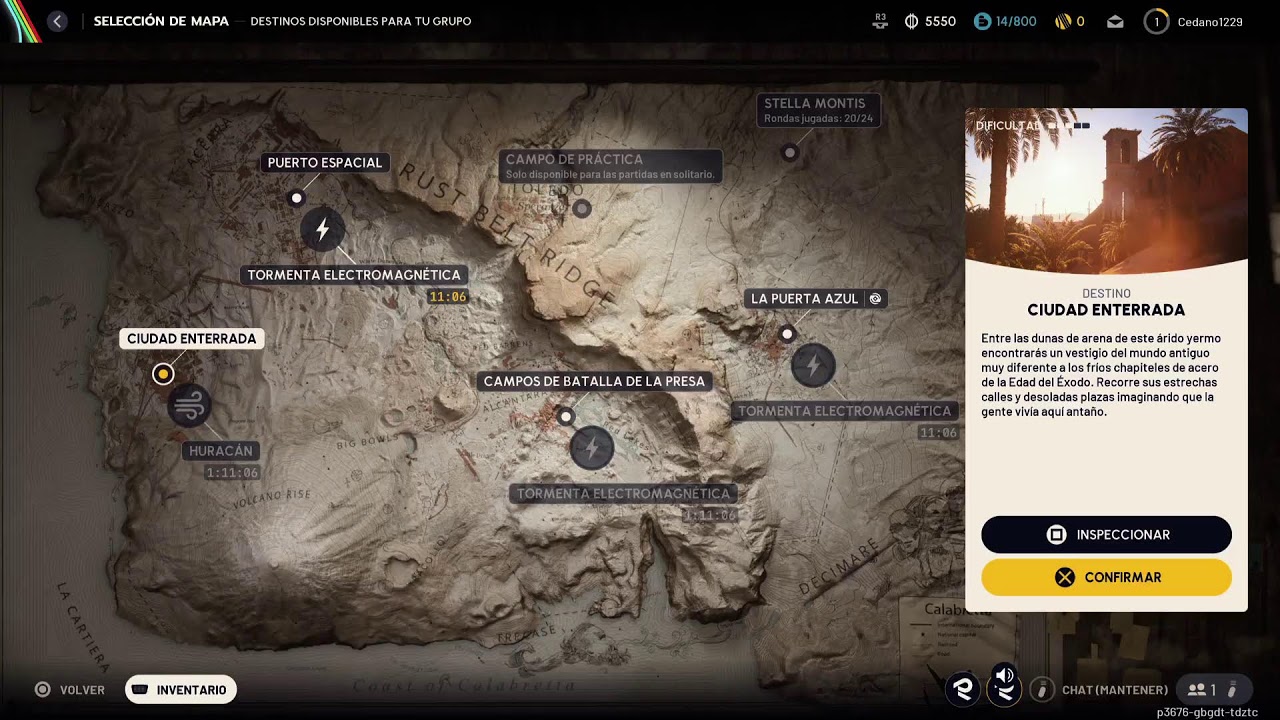Click the Cedano1229 username
Screen dimensions: 1280x720
[x=1210, y=21]
